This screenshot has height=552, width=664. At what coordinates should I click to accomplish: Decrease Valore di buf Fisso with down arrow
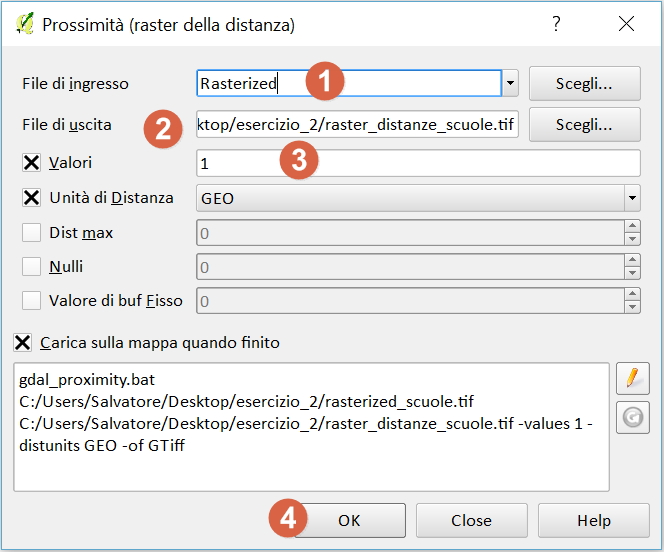pos(632,307)
